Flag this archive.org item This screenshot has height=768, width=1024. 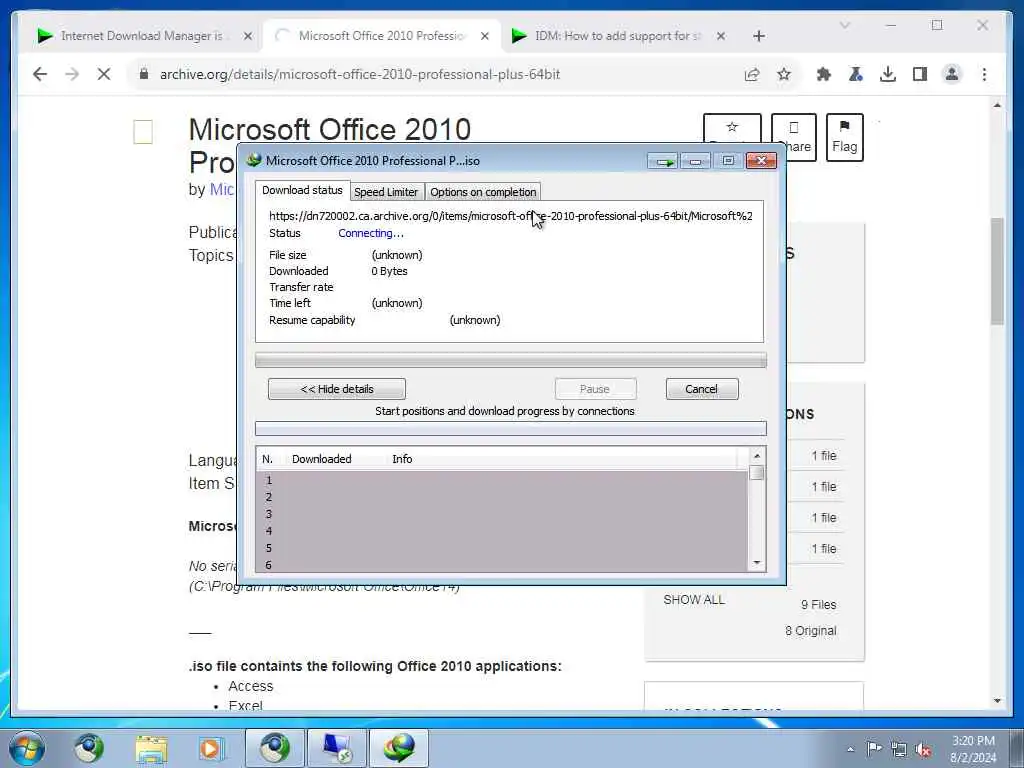click(844, 137)
